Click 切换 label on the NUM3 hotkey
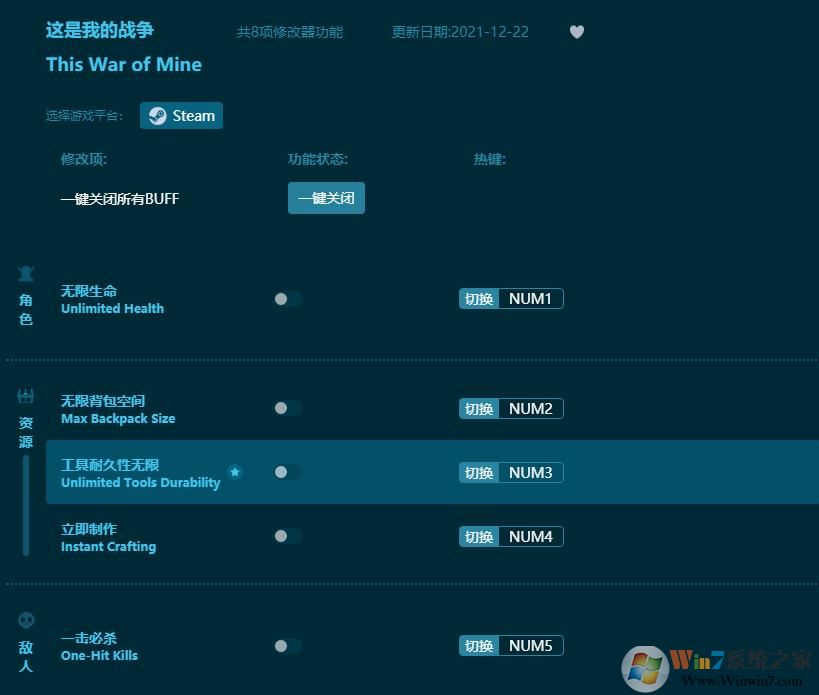The width and height of the screenshot is (819, 695). tap(479, 472)
